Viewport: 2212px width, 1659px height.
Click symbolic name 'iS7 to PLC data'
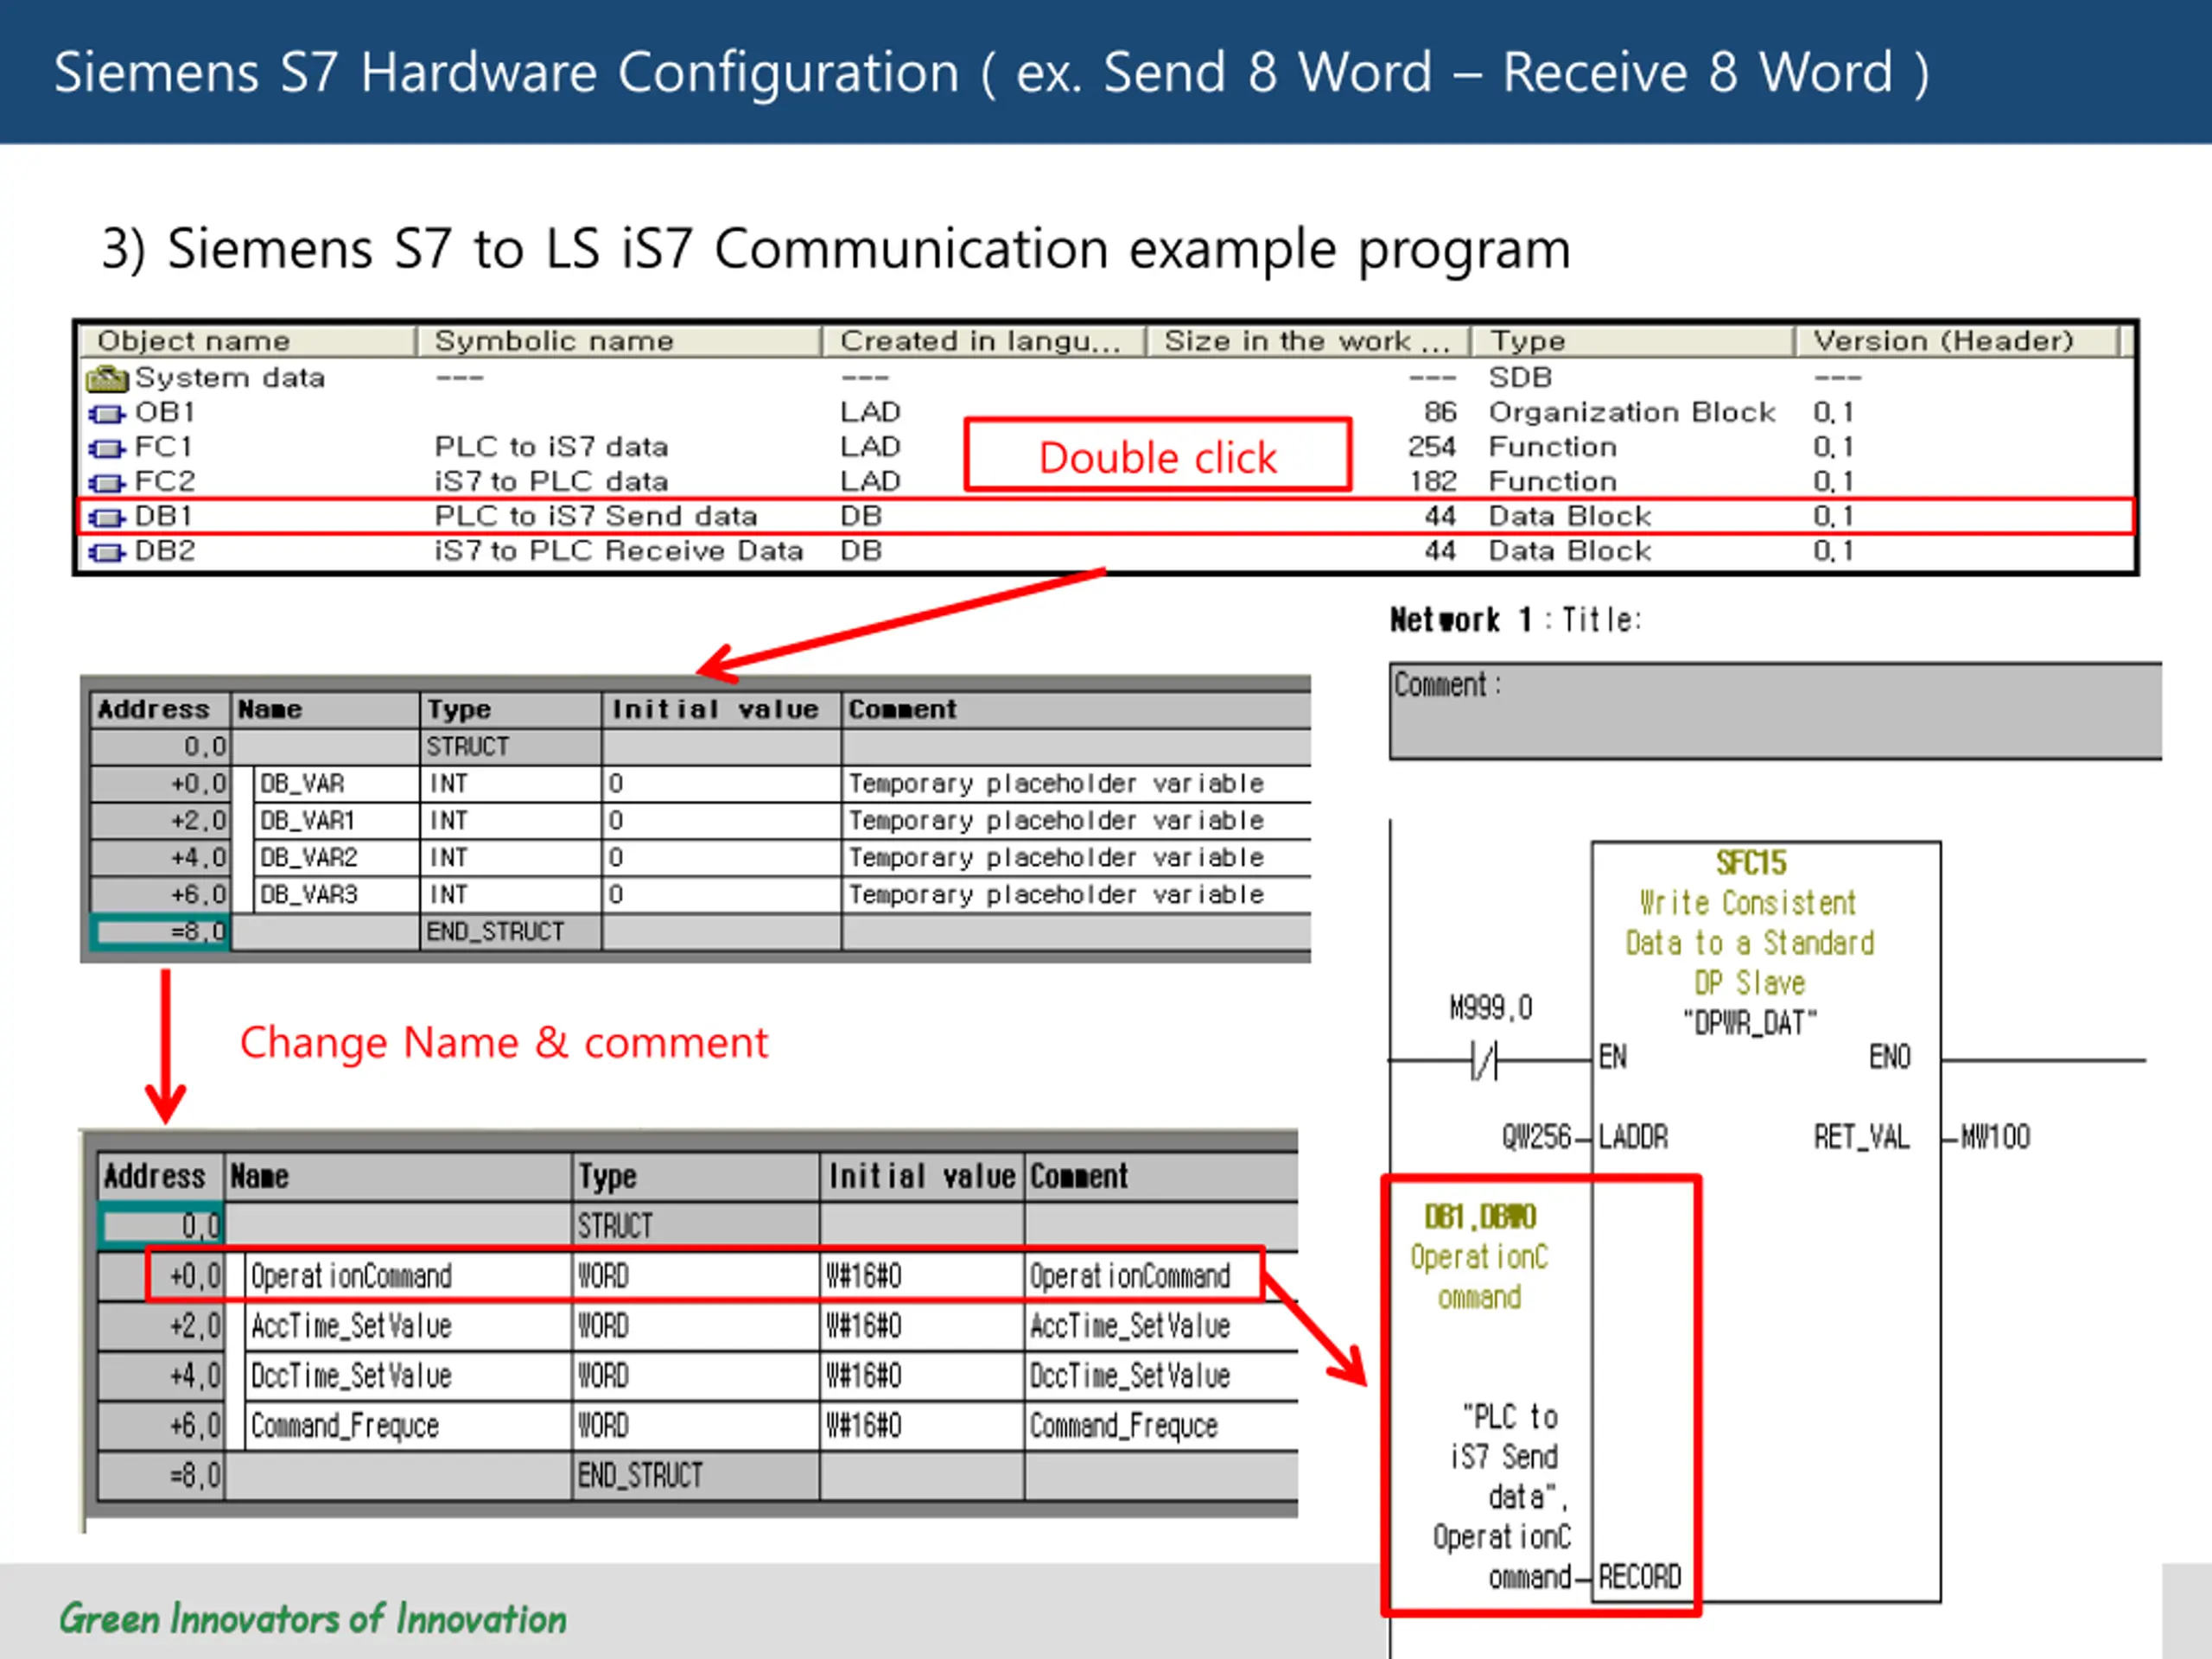(x=551, y=482)
